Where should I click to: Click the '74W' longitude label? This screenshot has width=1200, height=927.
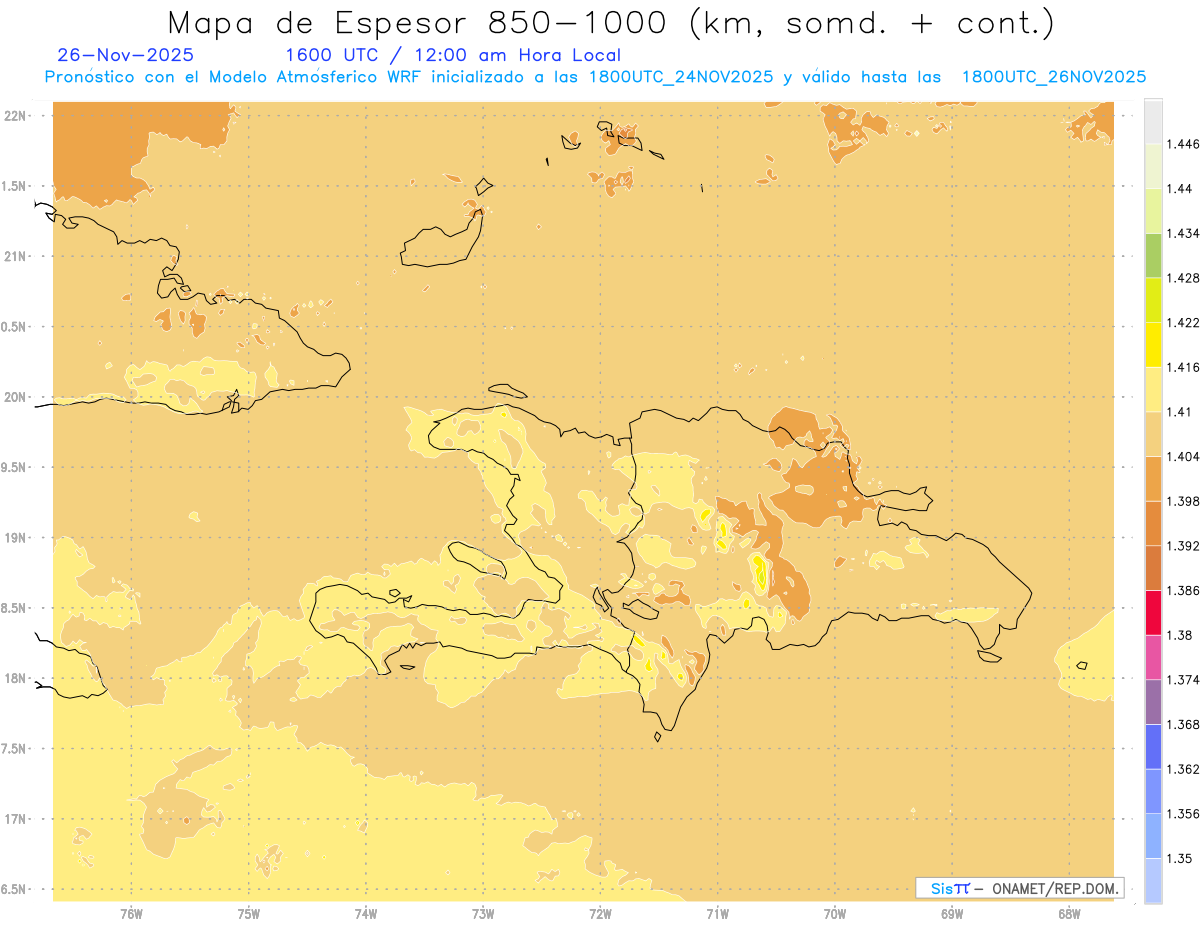click(366, 914)
